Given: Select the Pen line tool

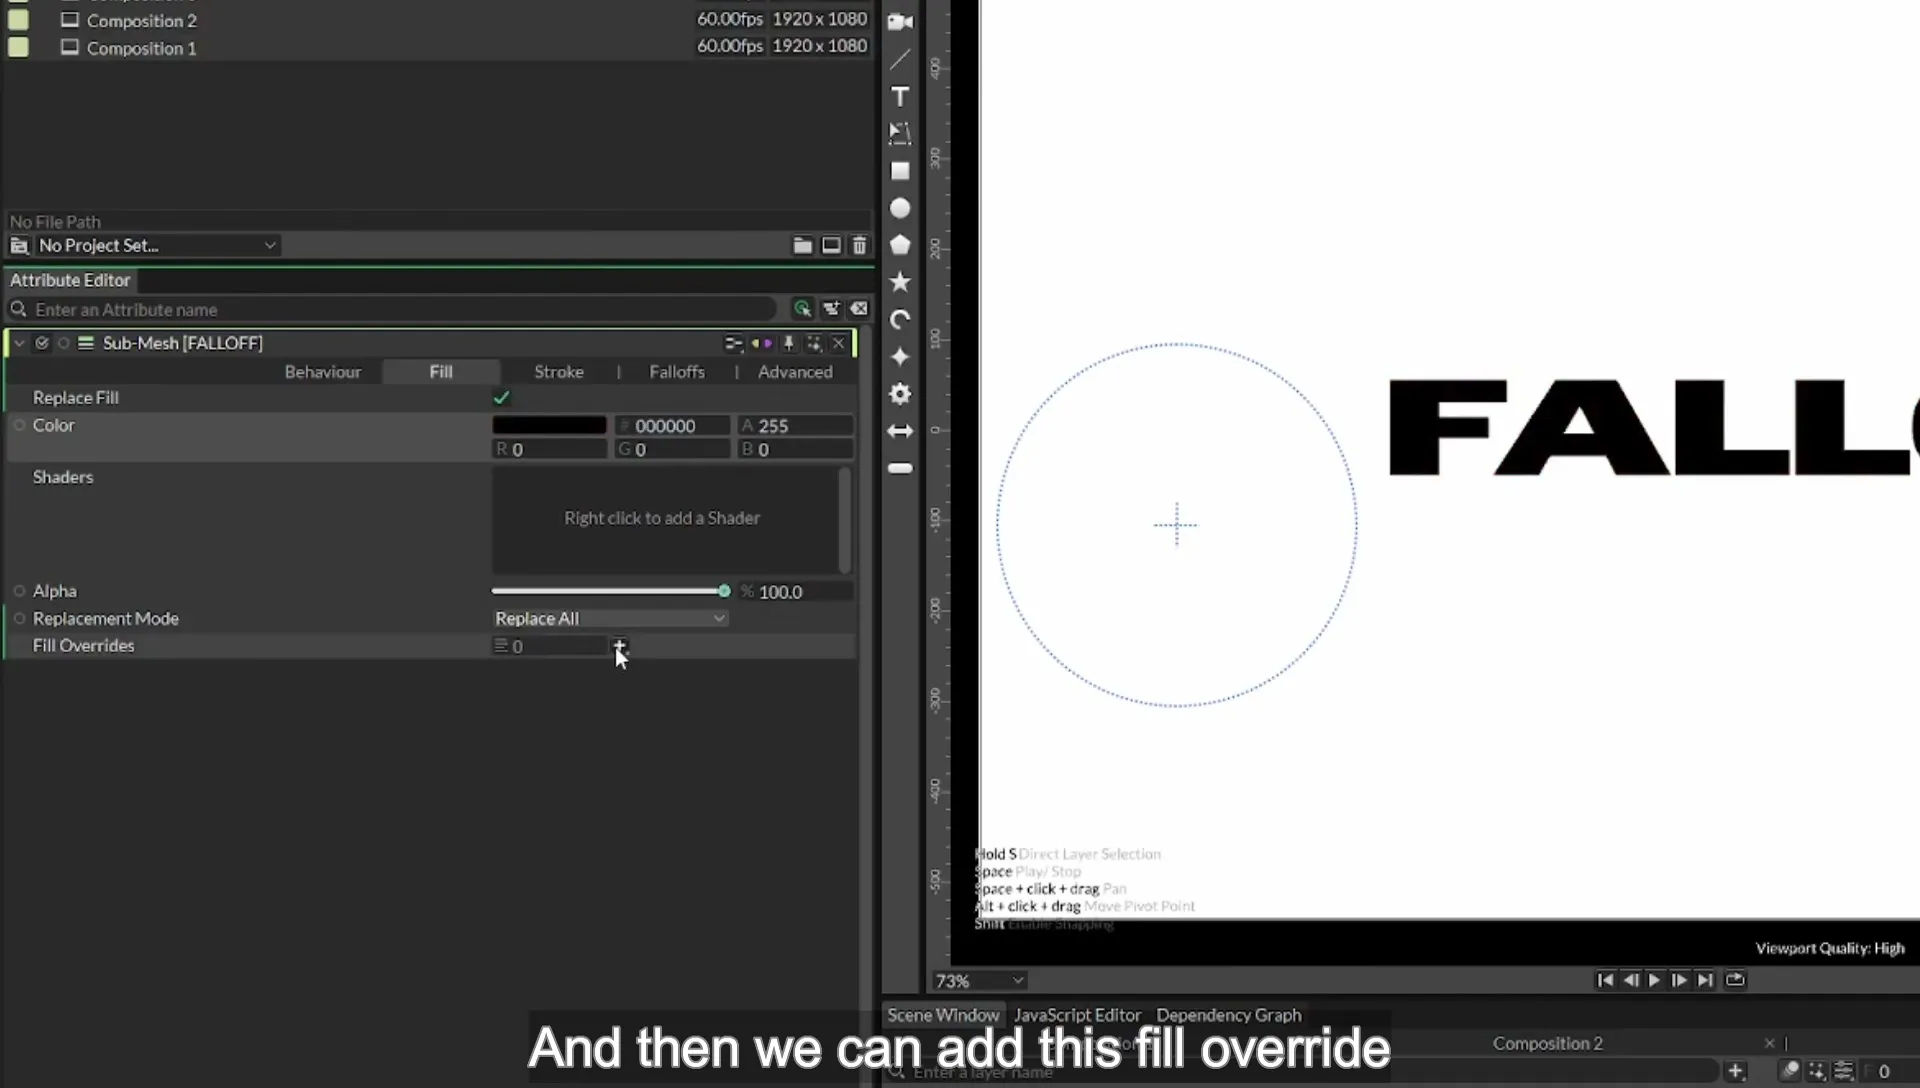Looking at the screenshot, I should [x=900, y=59].
